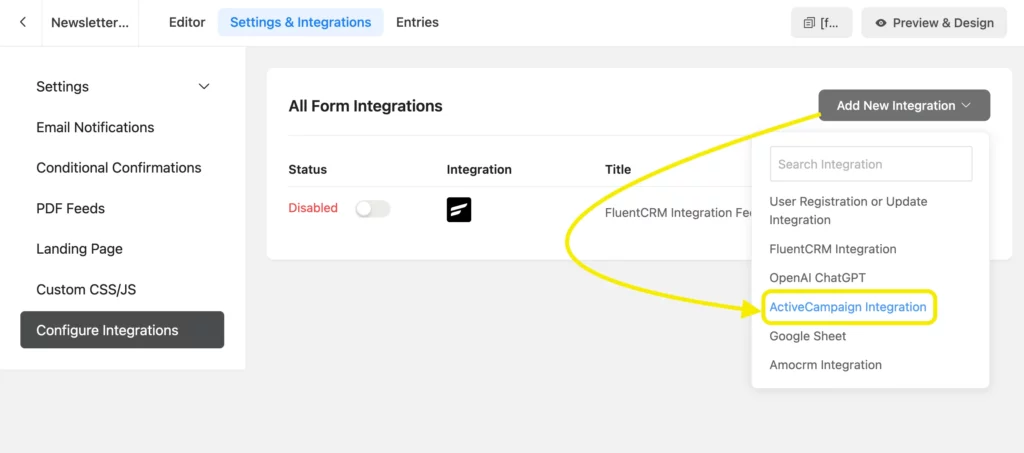Pick OpenAI ChatGPT from the list
The height and width of the screenshot is (453, 1024).
pos(817,277)
